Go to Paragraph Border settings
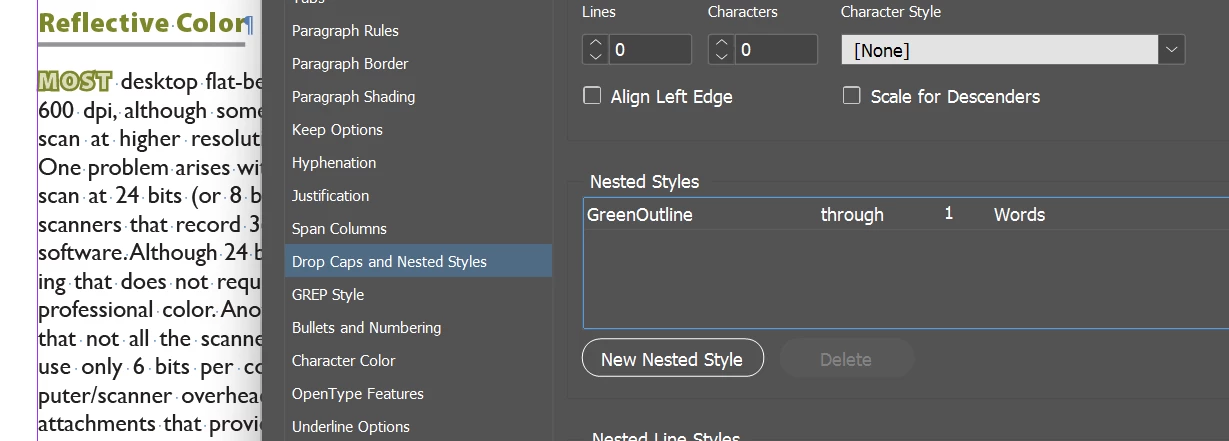The height and width of the screenshot is (441, 1229). [x=350, y=64]
